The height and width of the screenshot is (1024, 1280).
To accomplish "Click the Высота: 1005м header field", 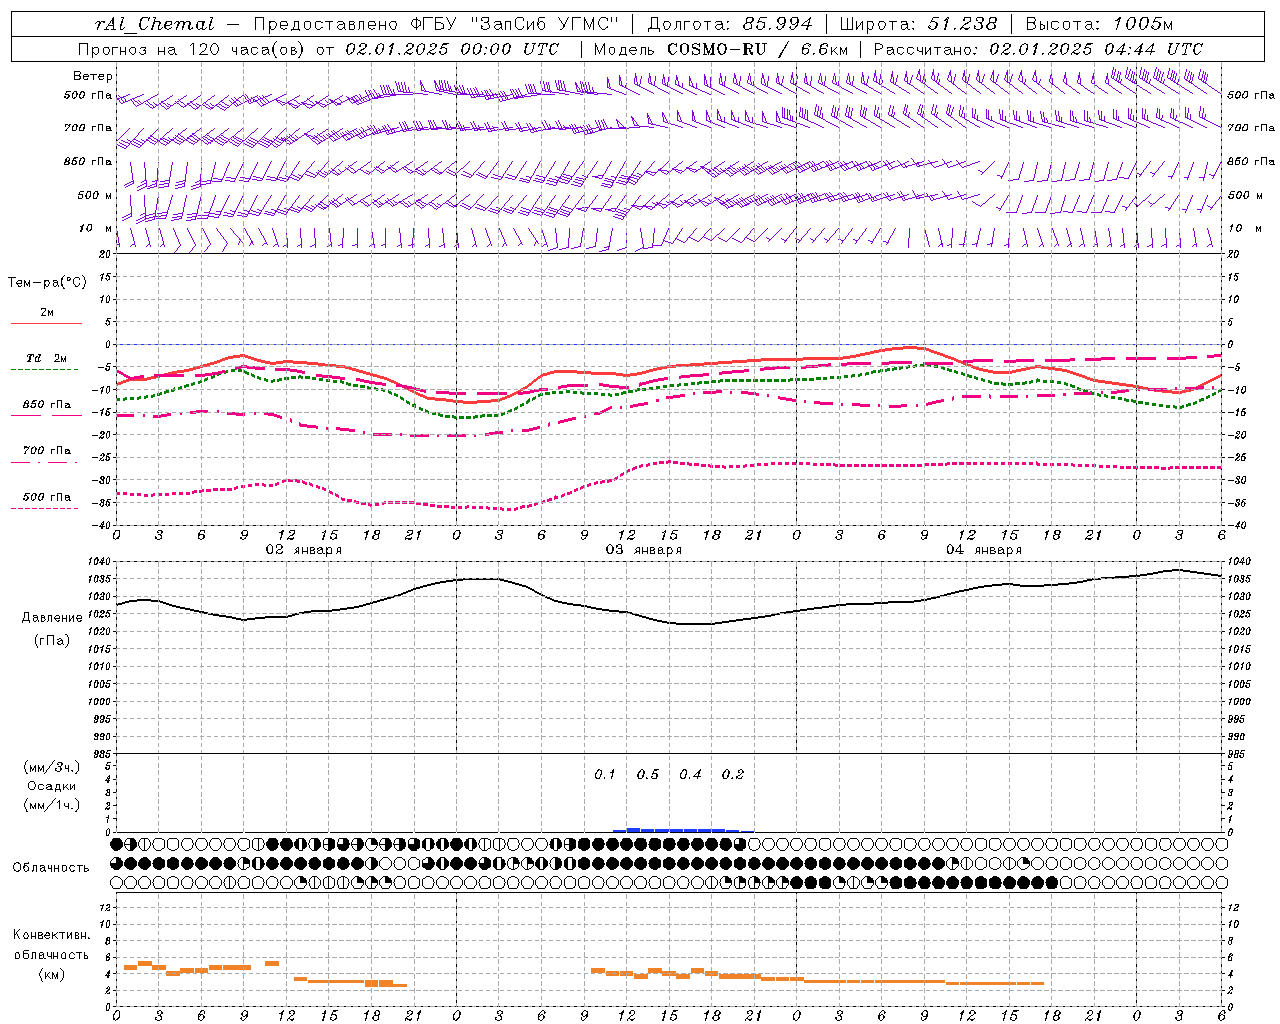I will pos(1099,24).
